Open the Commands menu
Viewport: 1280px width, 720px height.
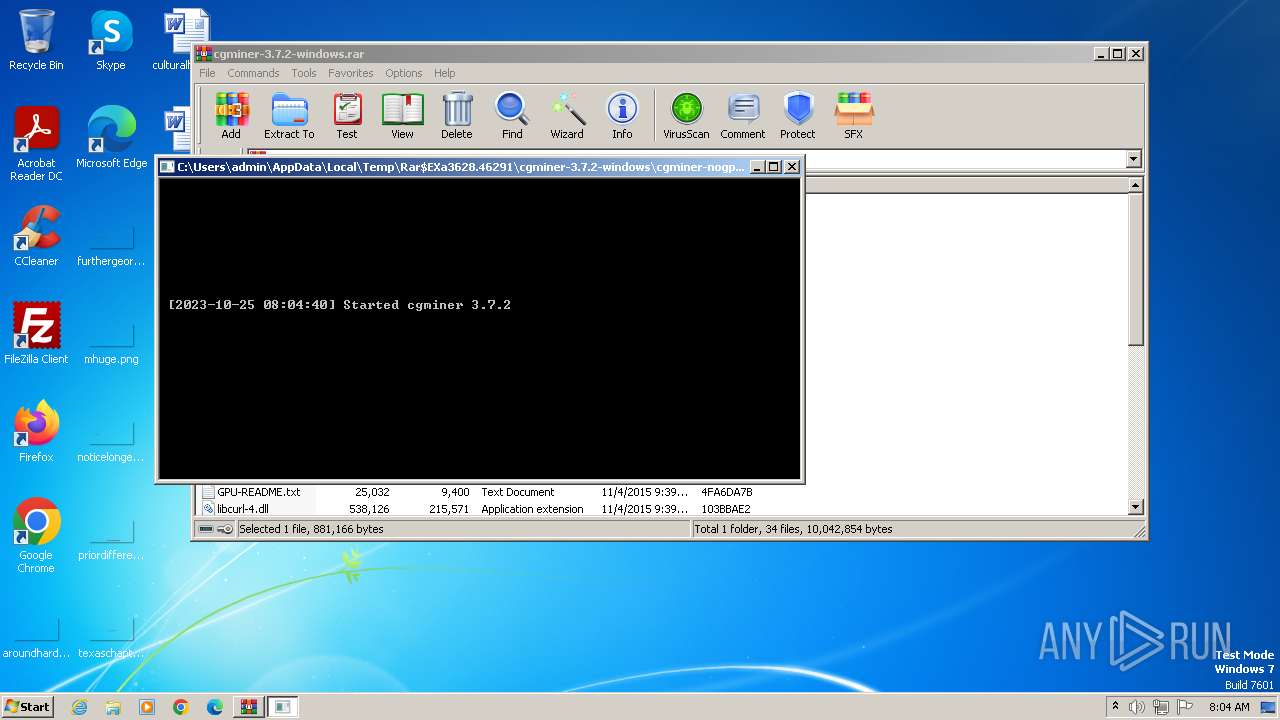click(x=253, y=73)
